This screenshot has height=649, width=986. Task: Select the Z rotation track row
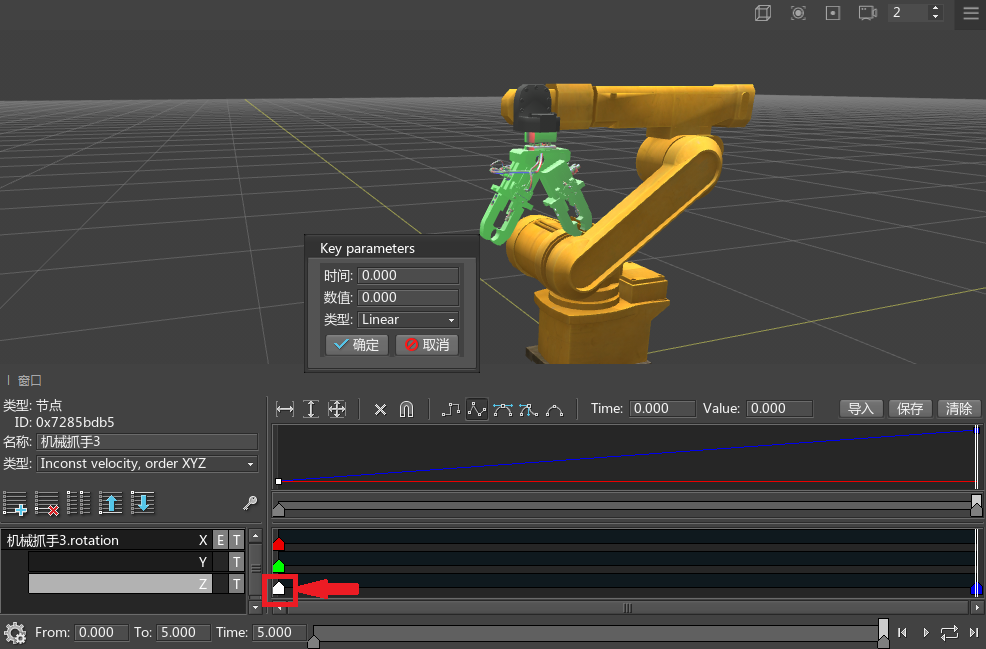coord(120,584)
